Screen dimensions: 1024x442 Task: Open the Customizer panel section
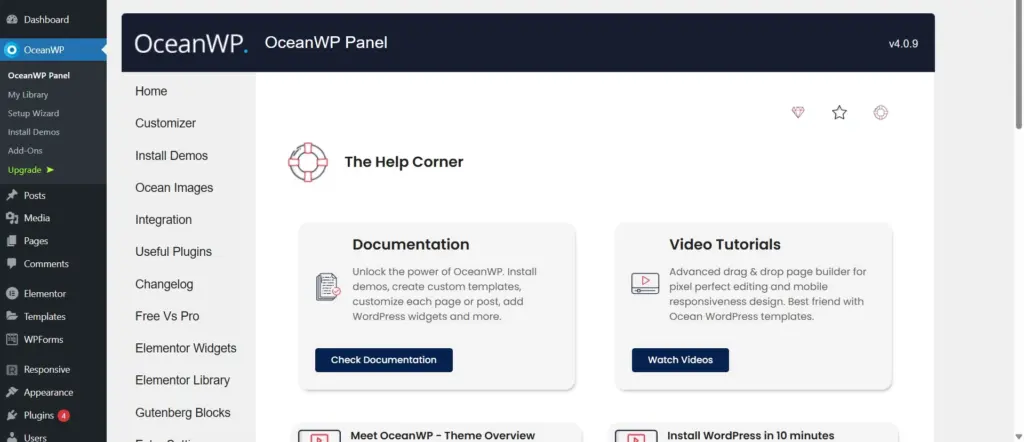[165, 123]
